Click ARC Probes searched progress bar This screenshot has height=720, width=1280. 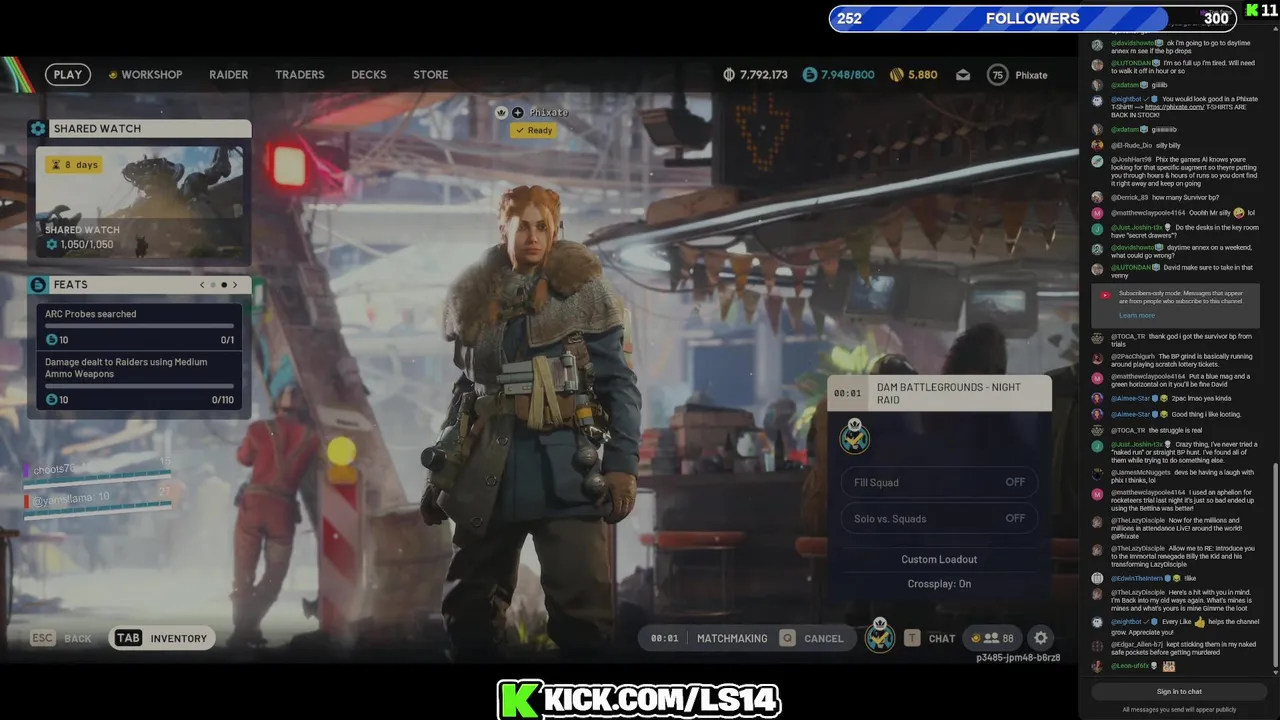coord(139,326)
